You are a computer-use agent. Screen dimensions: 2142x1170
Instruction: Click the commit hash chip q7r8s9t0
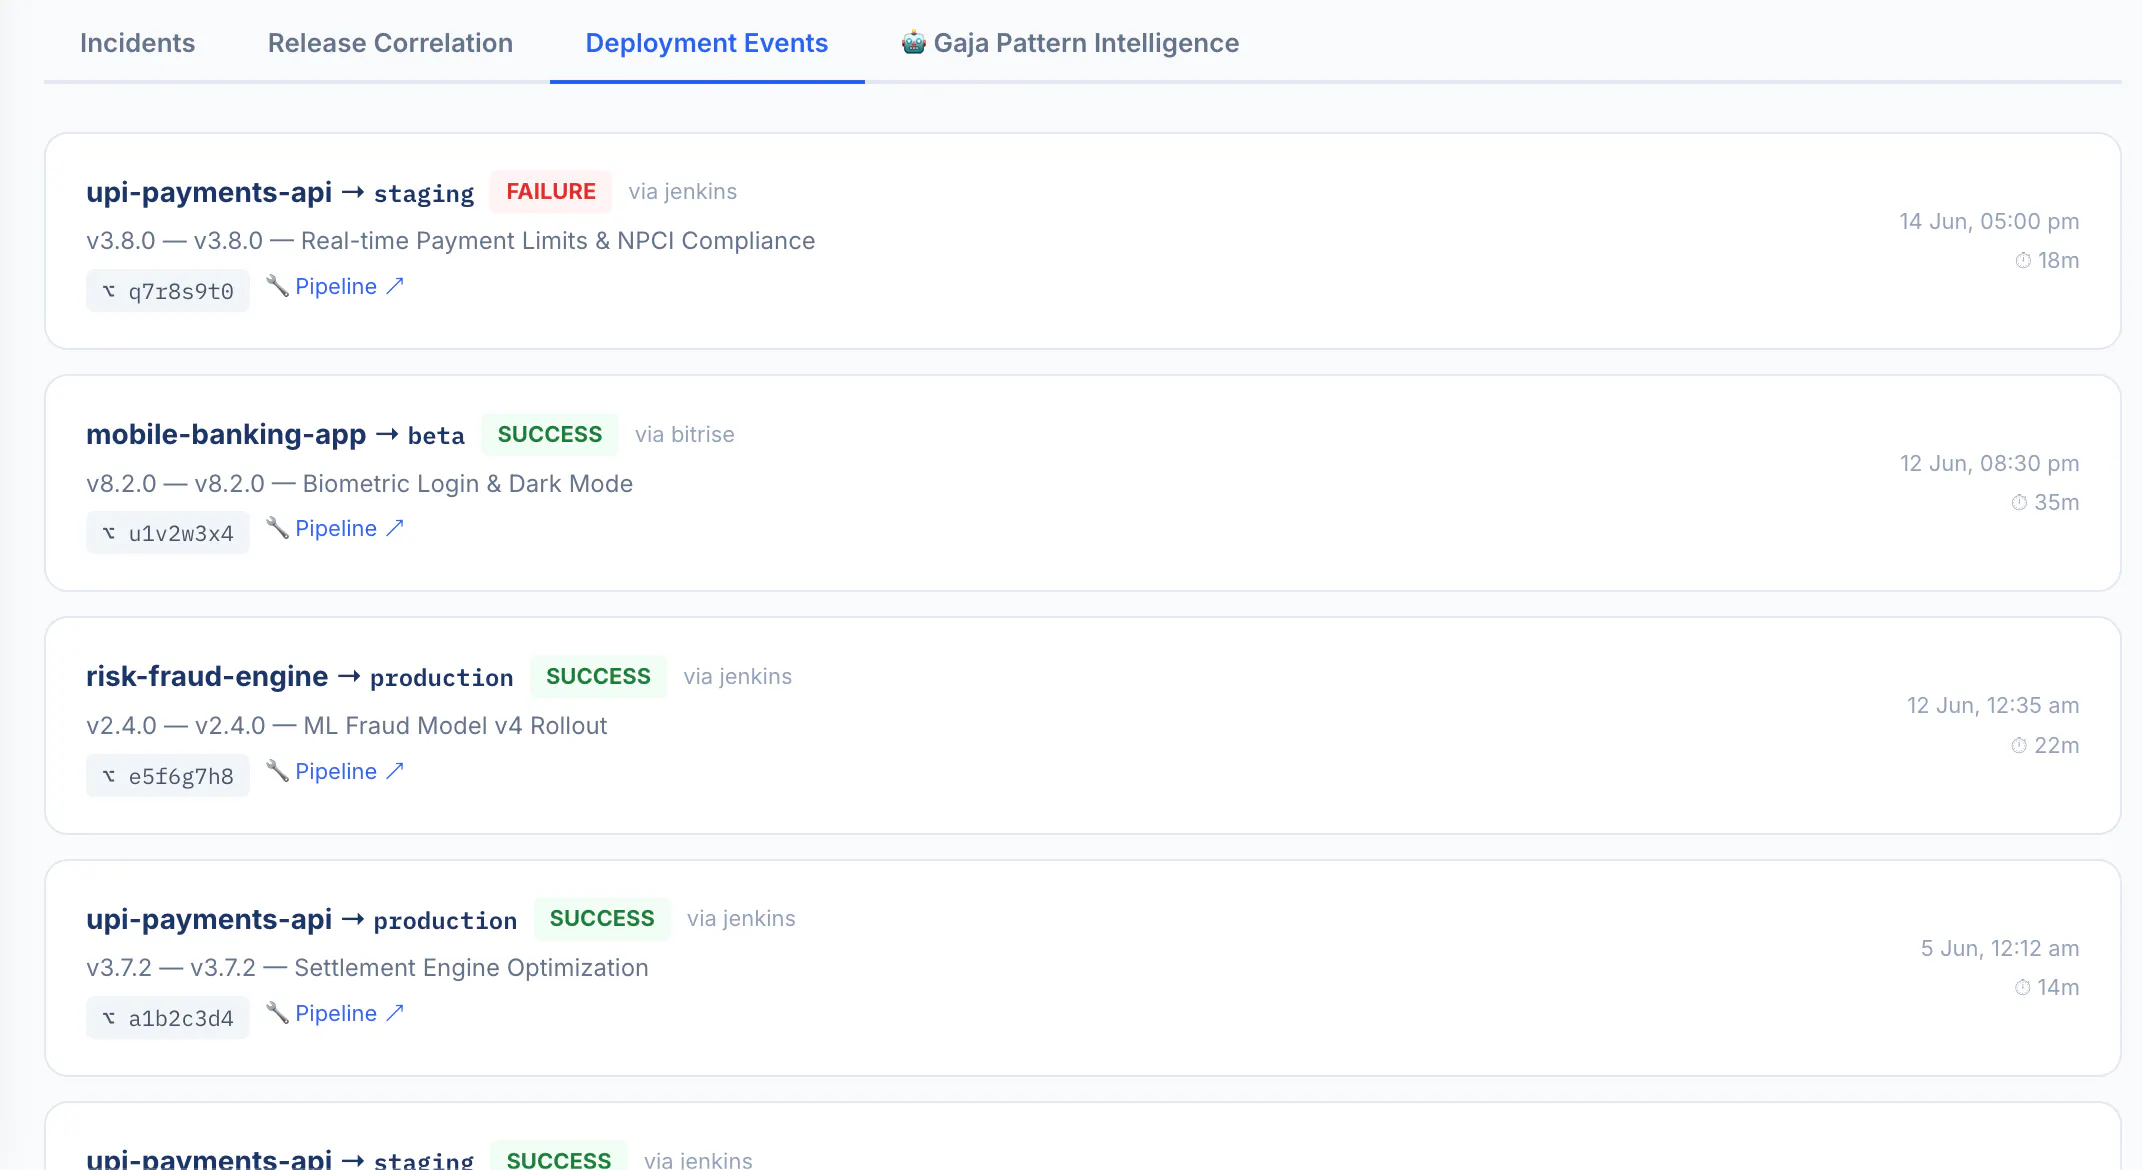168,291
